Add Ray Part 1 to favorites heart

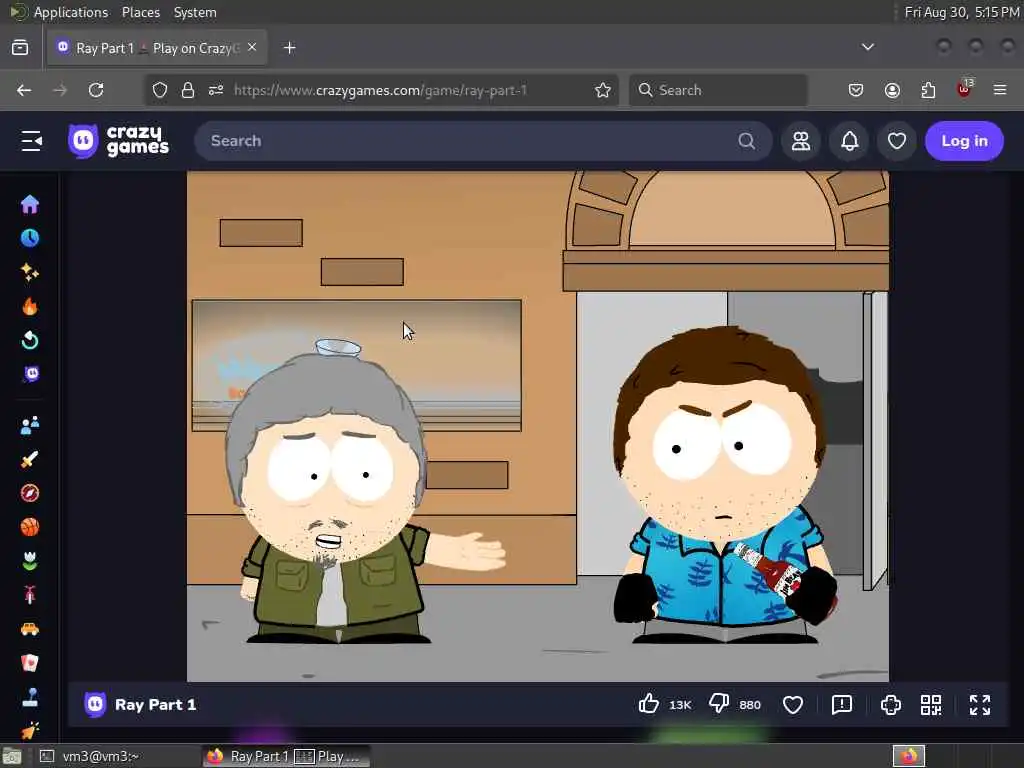point(793,705)
